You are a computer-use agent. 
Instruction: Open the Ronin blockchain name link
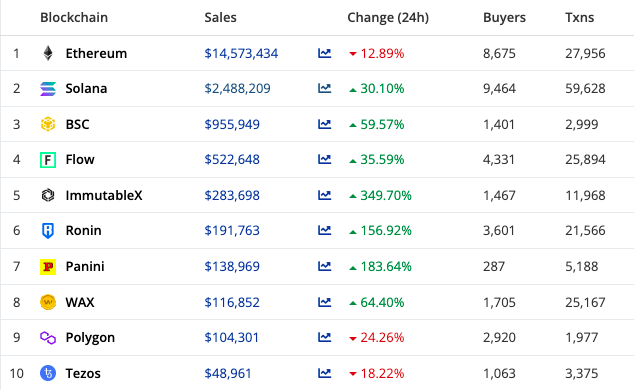click(84, 230)
